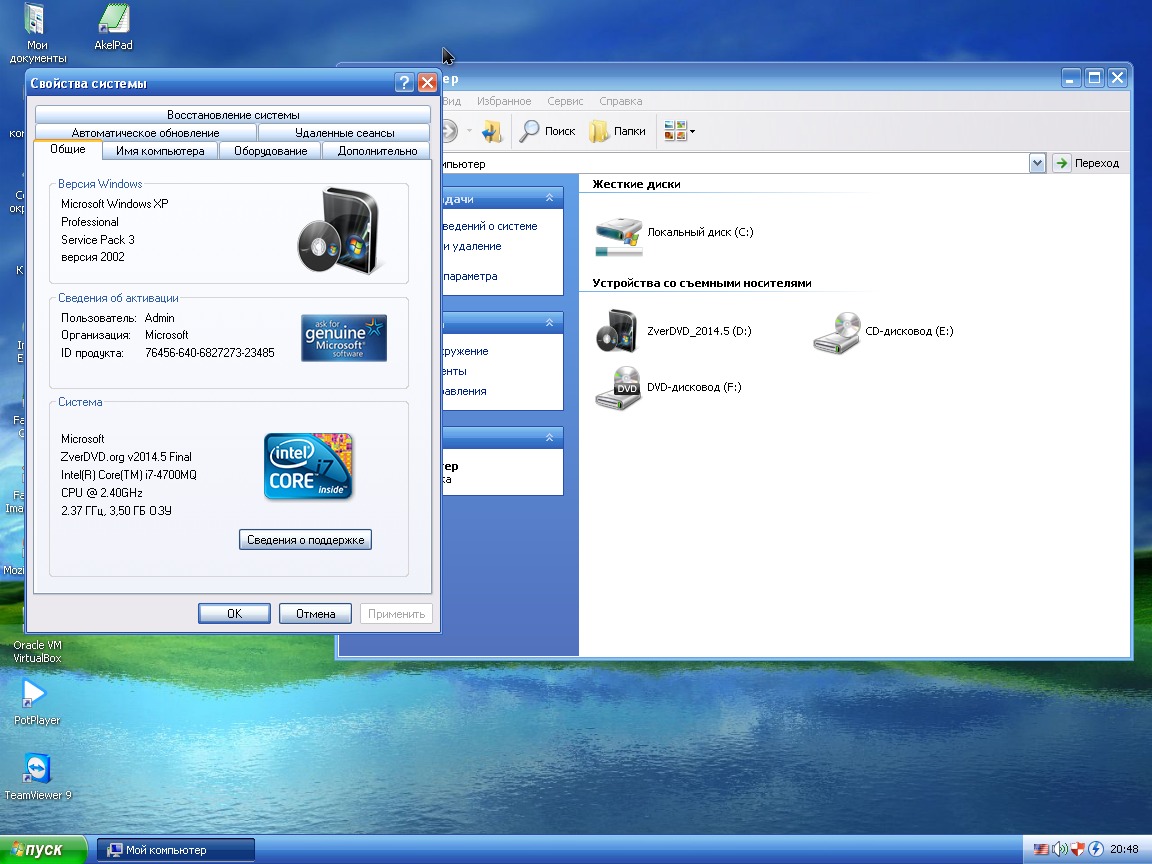Click the Пуск start button
Viewport: 1152px width, 864px height.
[x=44, y=850]
